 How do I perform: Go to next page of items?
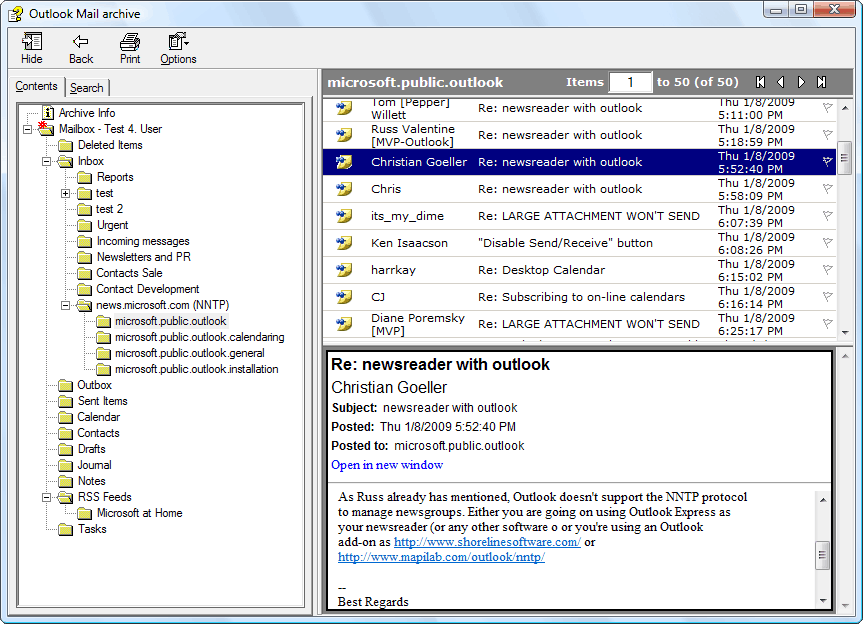pos(801,82)
